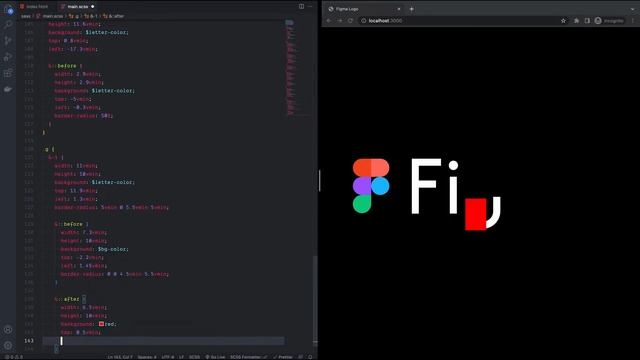Open the Manage gear menu in VS Code
Viewport: 640px width, 360px height.
pos(8,345)
